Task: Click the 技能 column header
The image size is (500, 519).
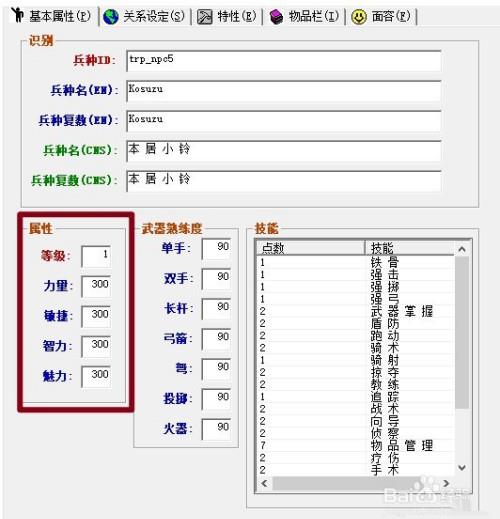Action: tap(410, 248)
